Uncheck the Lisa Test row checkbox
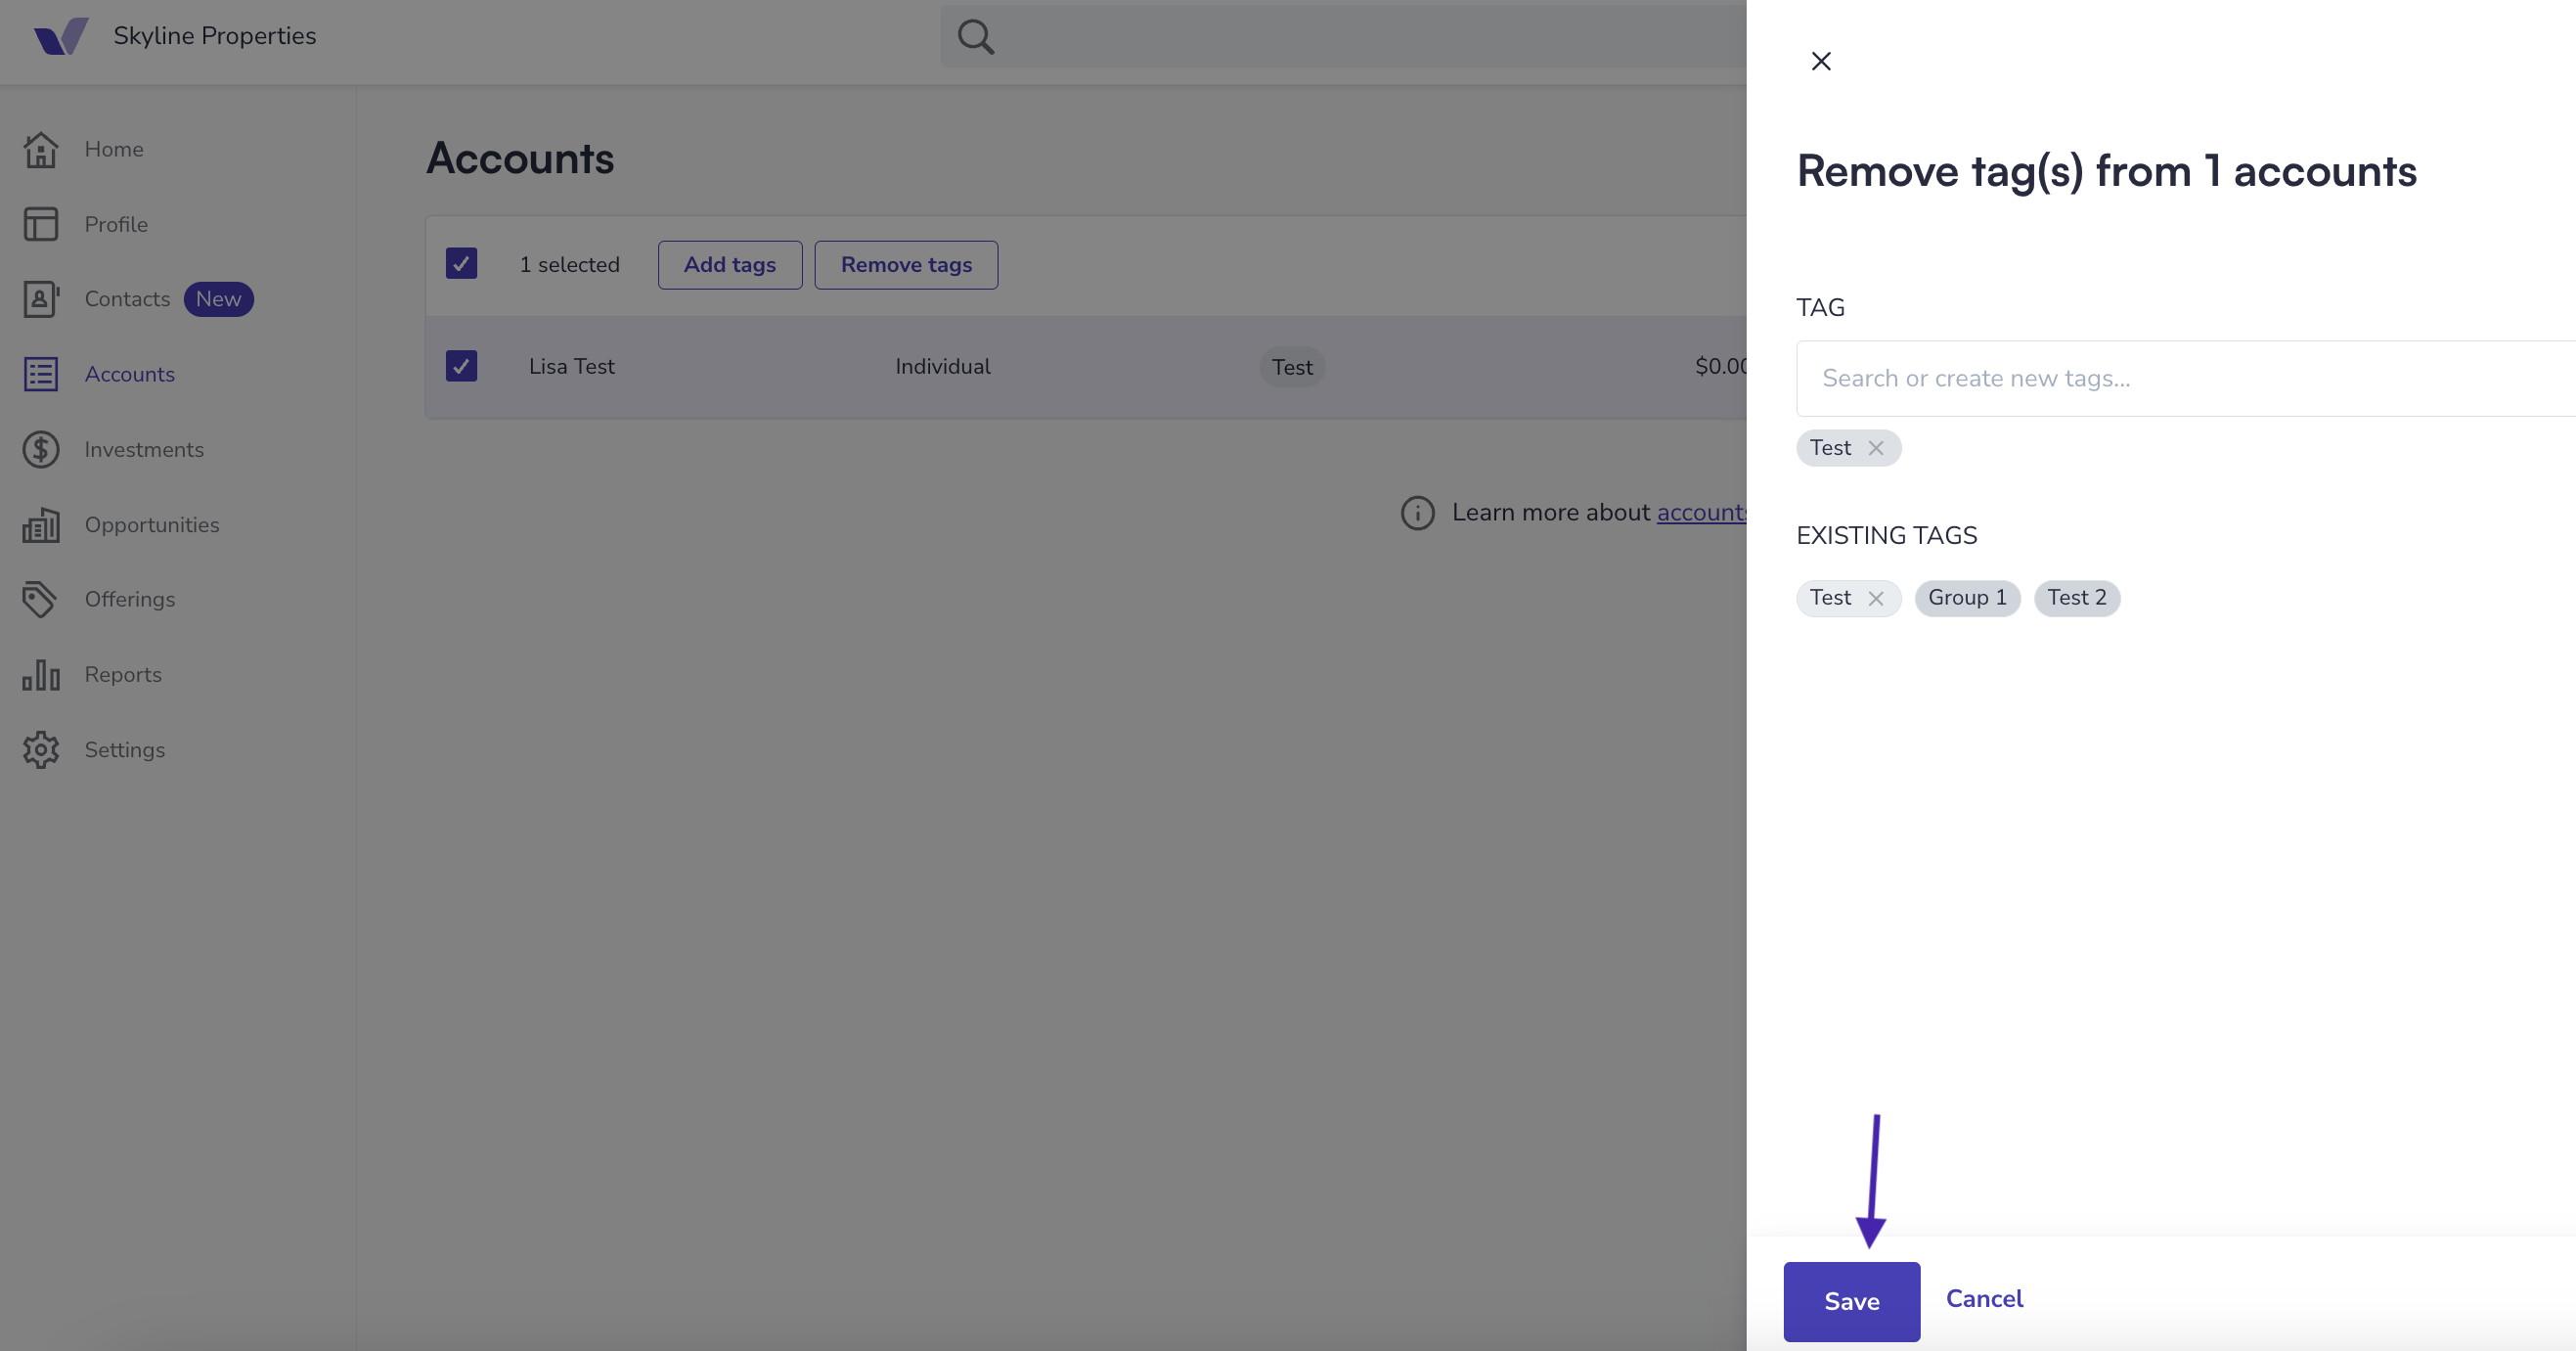This screenshot has height=1351, width=2576. [461, 365]
